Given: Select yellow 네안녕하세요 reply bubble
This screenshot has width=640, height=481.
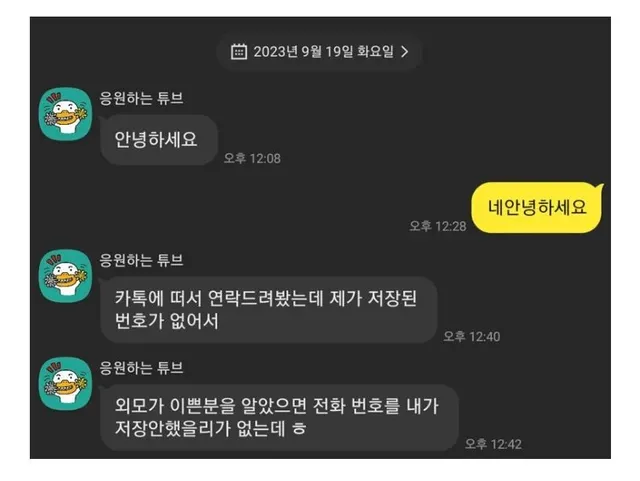Looking at the screenshot, I should [x=537, y=207].
